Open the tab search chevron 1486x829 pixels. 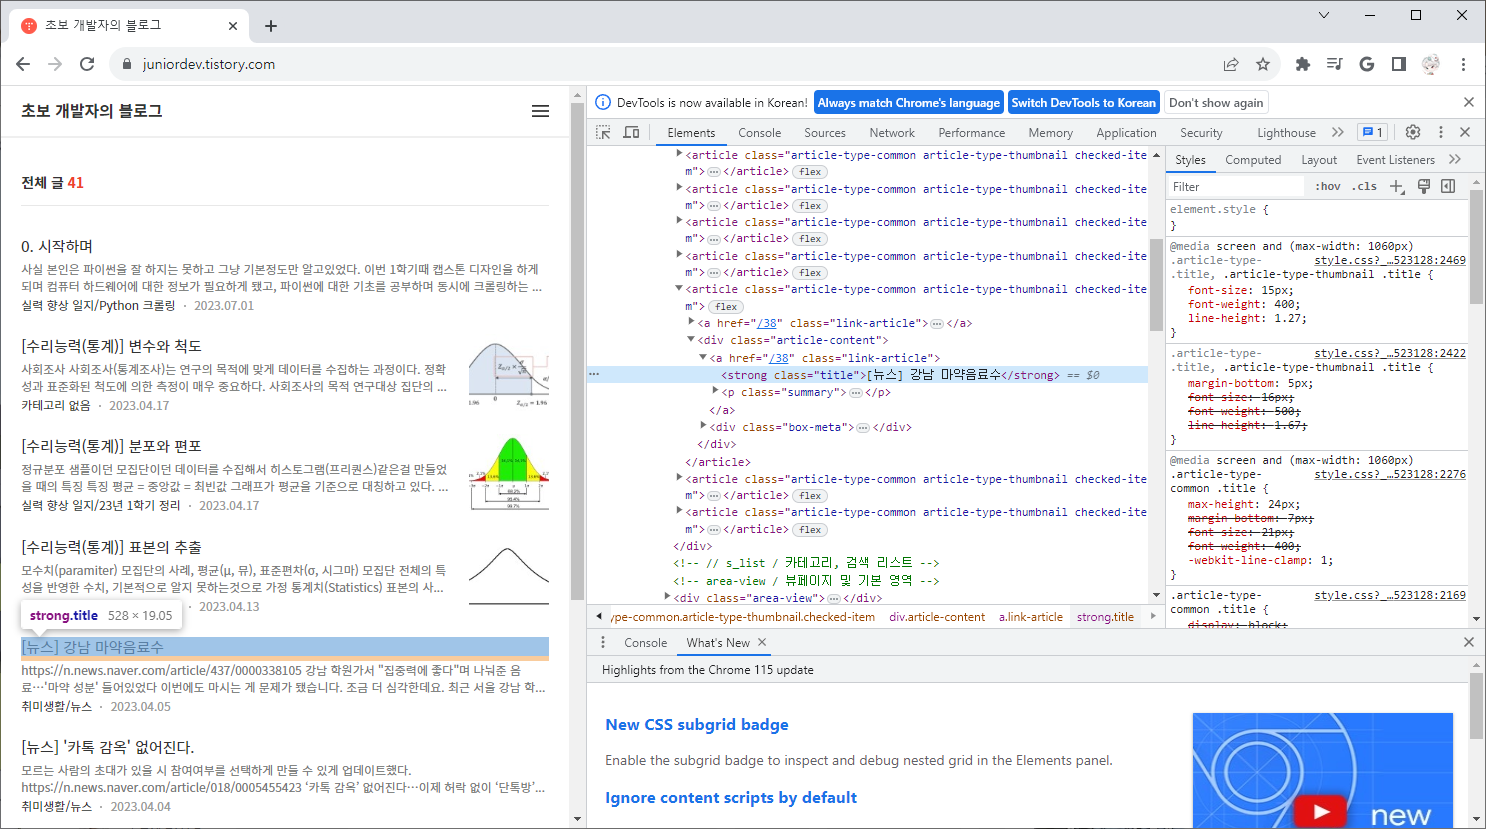[x=1324, y=15]
